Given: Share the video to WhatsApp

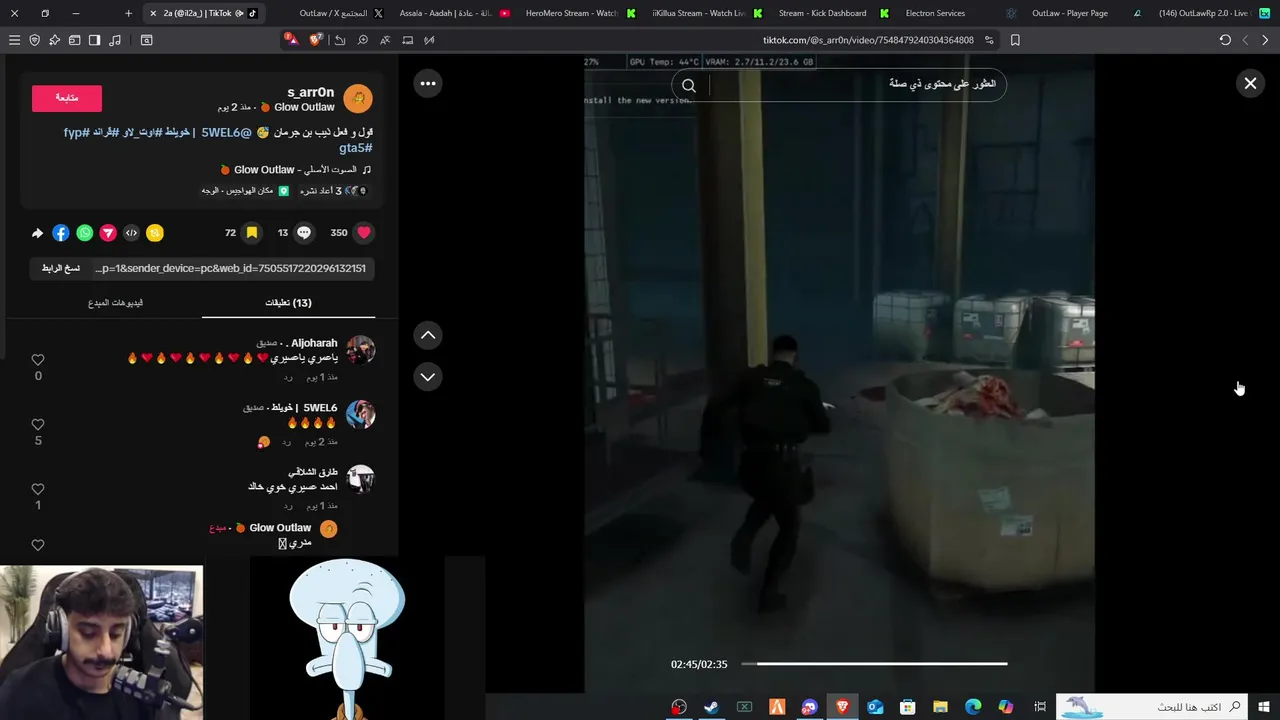Looking at the screenshot, I should point(84,233).
